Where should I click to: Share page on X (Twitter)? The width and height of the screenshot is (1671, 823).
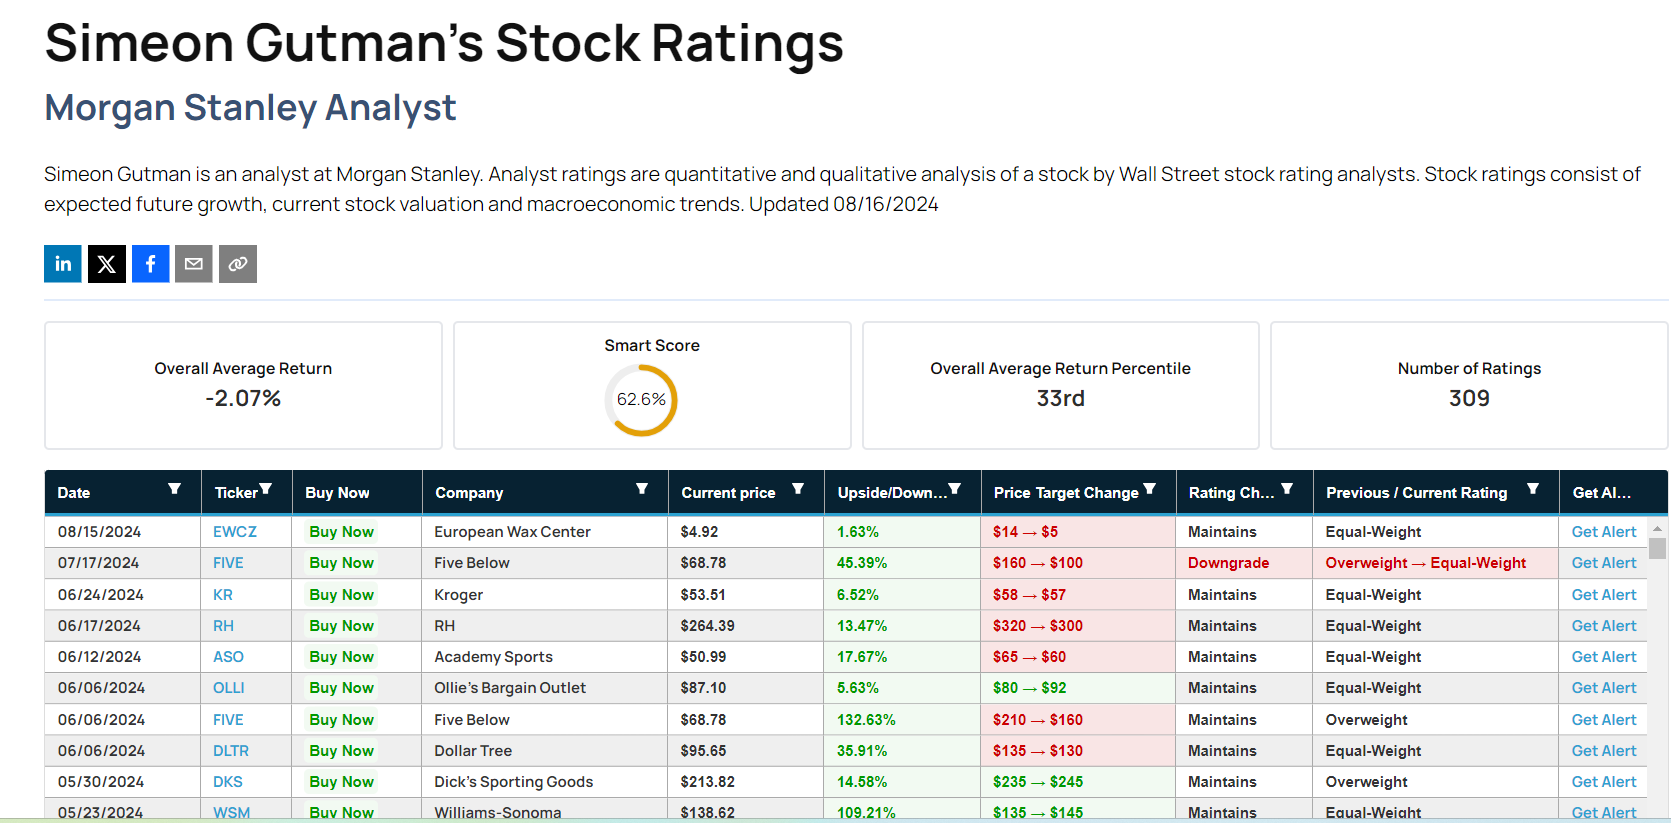click(107, 264)
